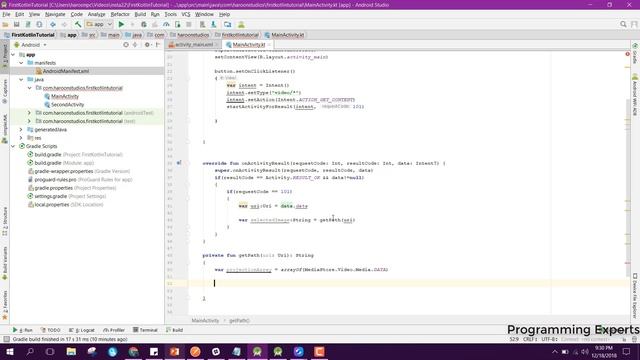Open the Navigate menu
The height and width of the screenshot is (360, 640).
[55, 14]
